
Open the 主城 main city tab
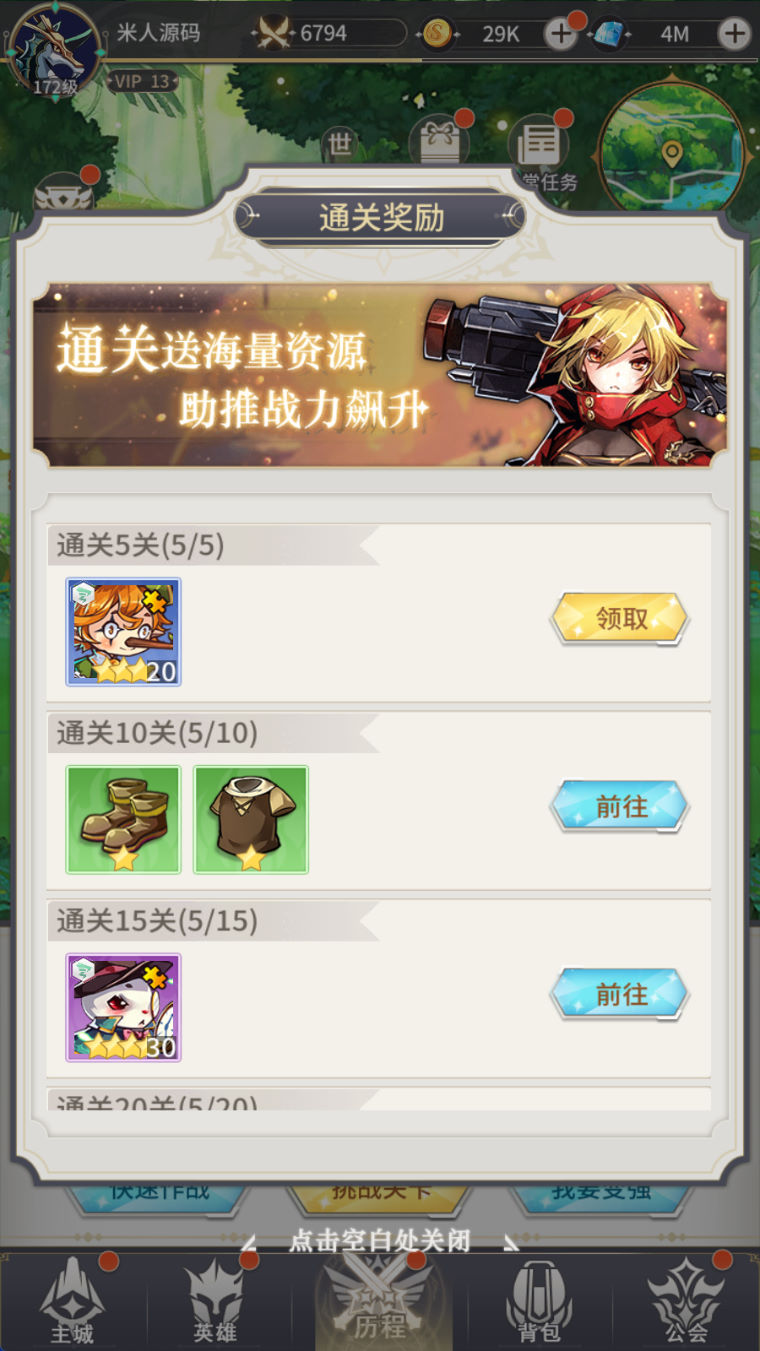coord(72,1301)
